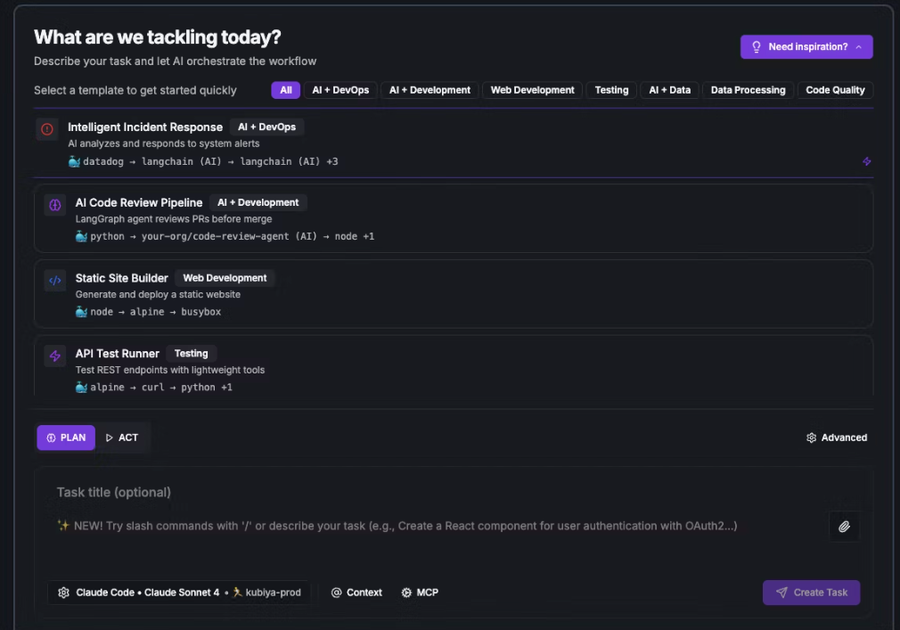Screen dimensions: 900x630
Task: Switch to PLAN mode
Action: point(66,438)
